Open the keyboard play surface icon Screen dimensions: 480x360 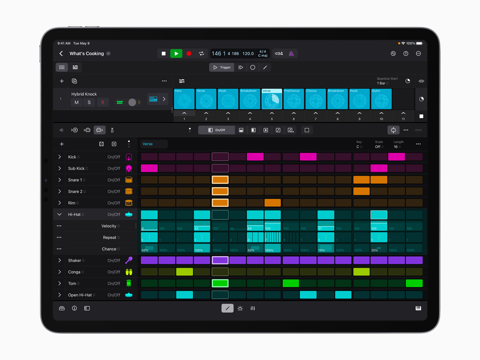click(x=418, y=308)
